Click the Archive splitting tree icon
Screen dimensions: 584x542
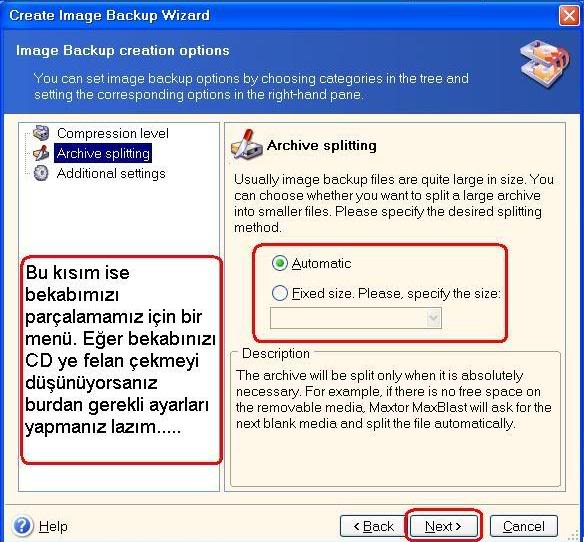click(41, 153)
